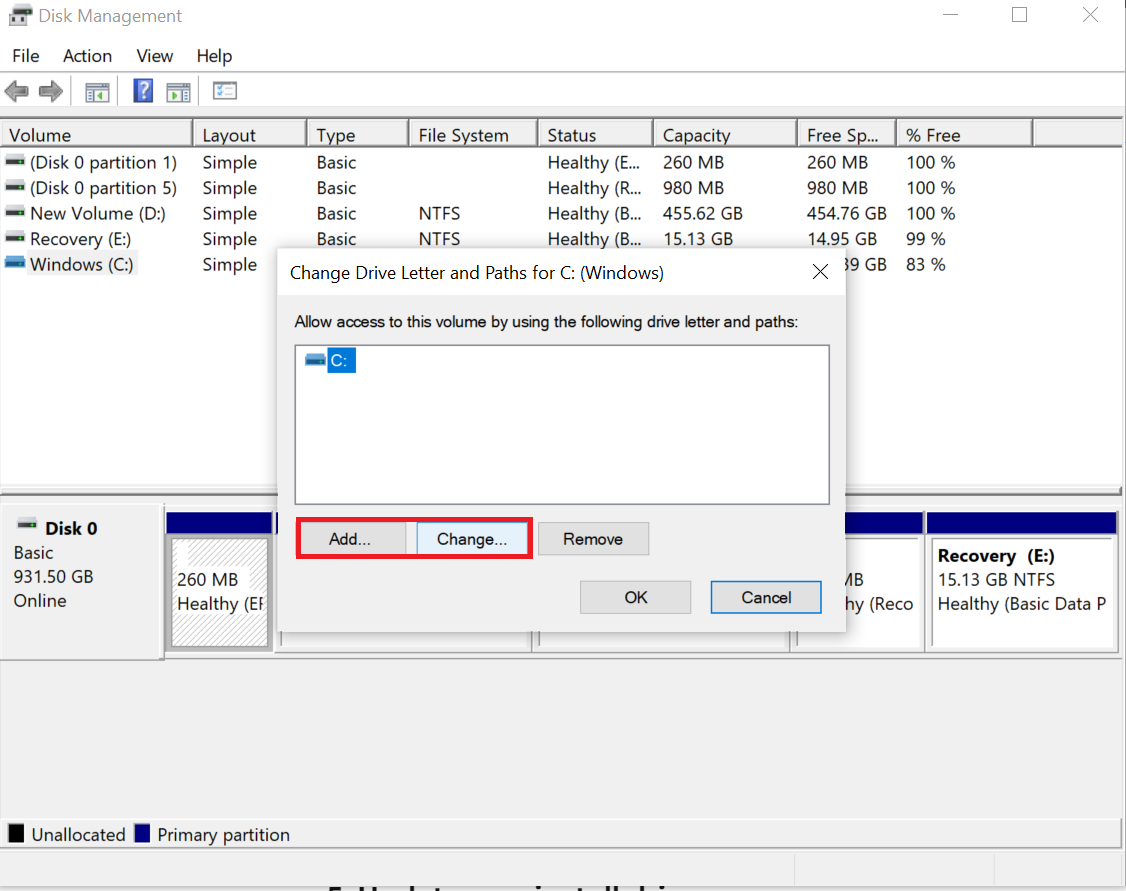Click the 99 % free cell
The height and width of the screenshot is (891, 1126).
pyautogui.click(x=925, y=238)
